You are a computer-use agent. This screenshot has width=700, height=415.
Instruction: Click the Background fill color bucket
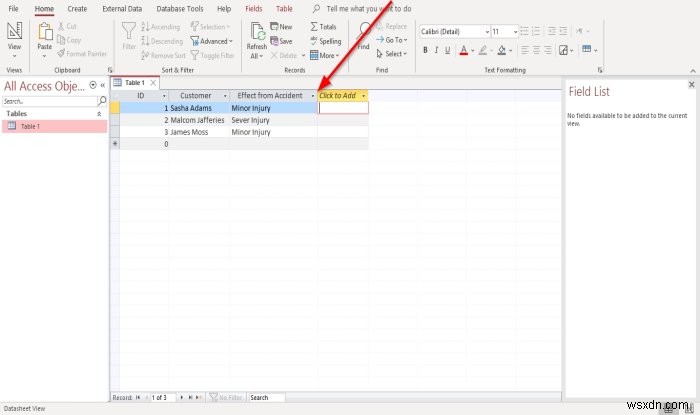tap(502, 50)
